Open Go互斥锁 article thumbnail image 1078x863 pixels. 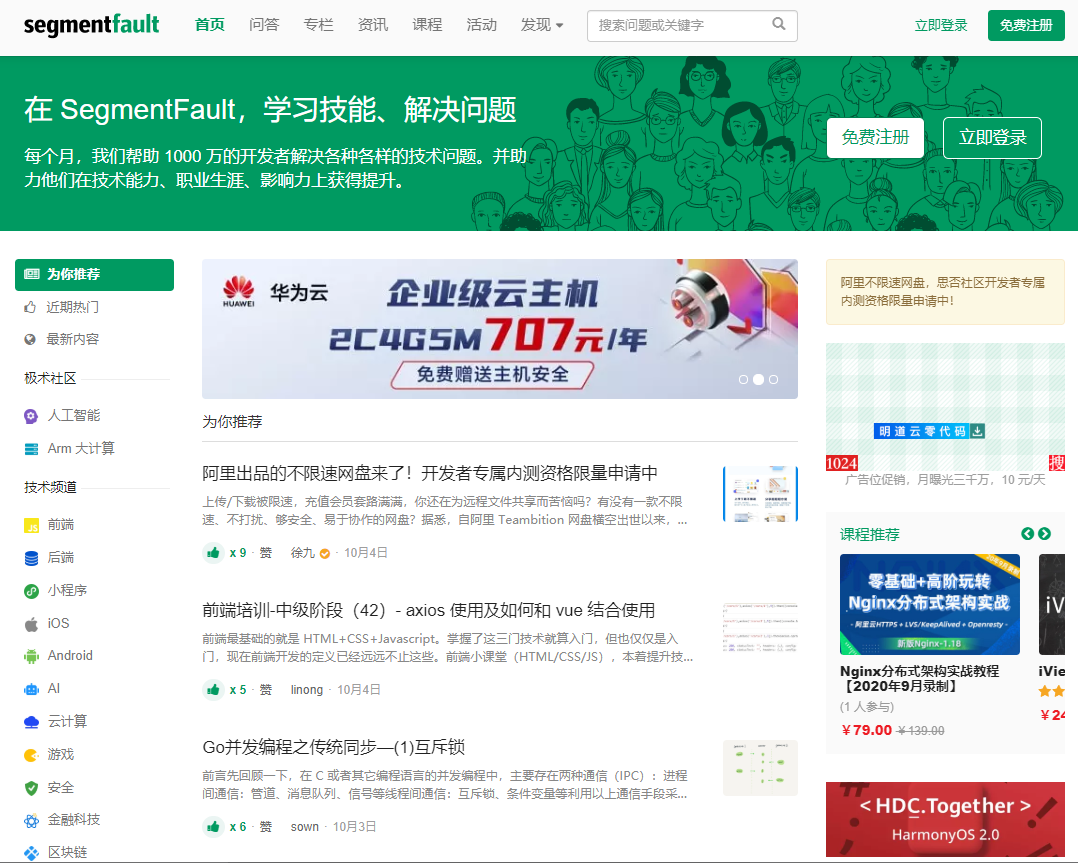tap(760, 767)
